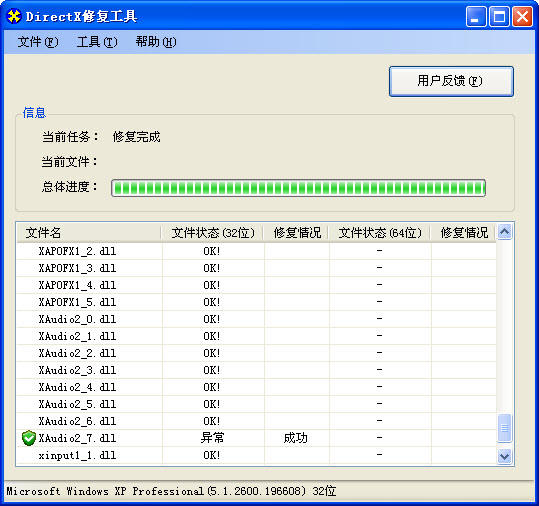
Task: Click the scrollbar down arrow in the file list
Action: tap(504, 456)
